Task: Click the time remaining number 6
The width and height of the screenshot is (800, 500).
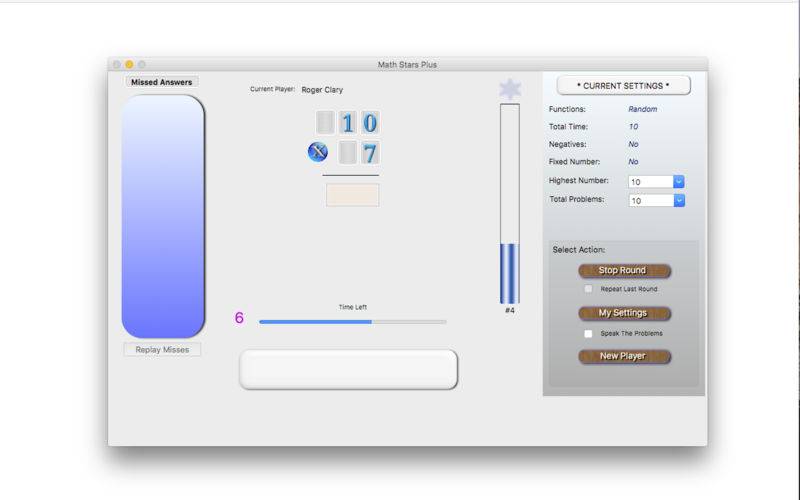Action: 239,318
